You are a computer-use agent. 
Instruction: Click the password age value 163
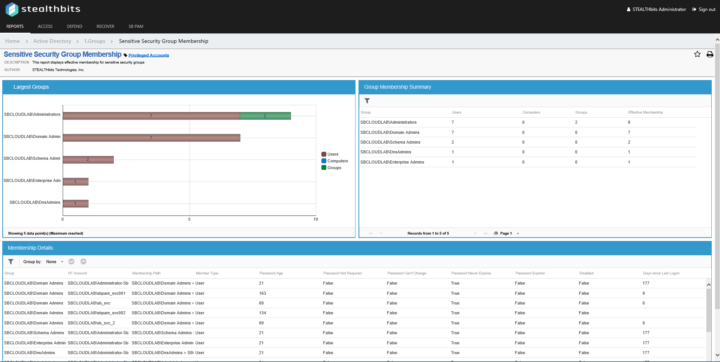point(263,293)
